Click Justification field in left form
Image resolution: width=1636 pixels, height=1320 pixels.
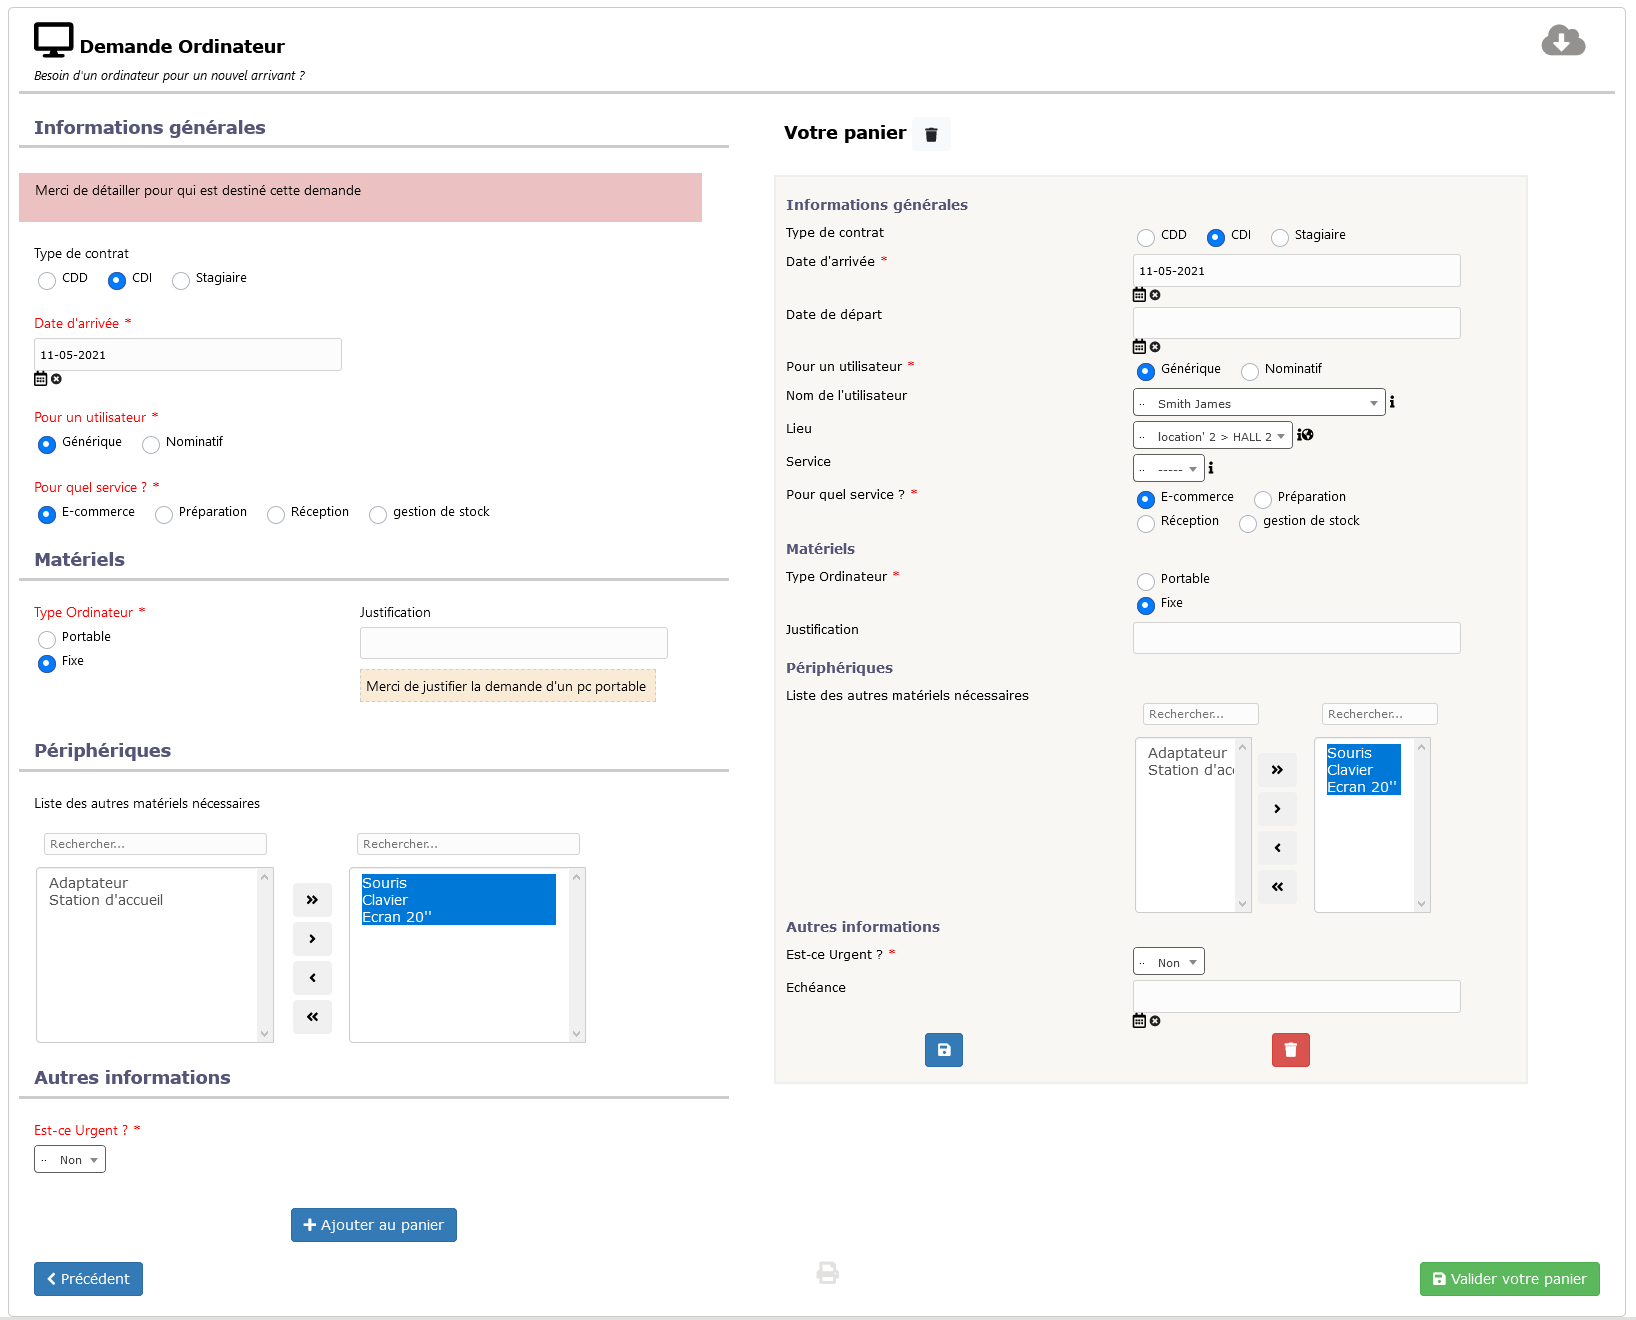[x=514, y=643]
